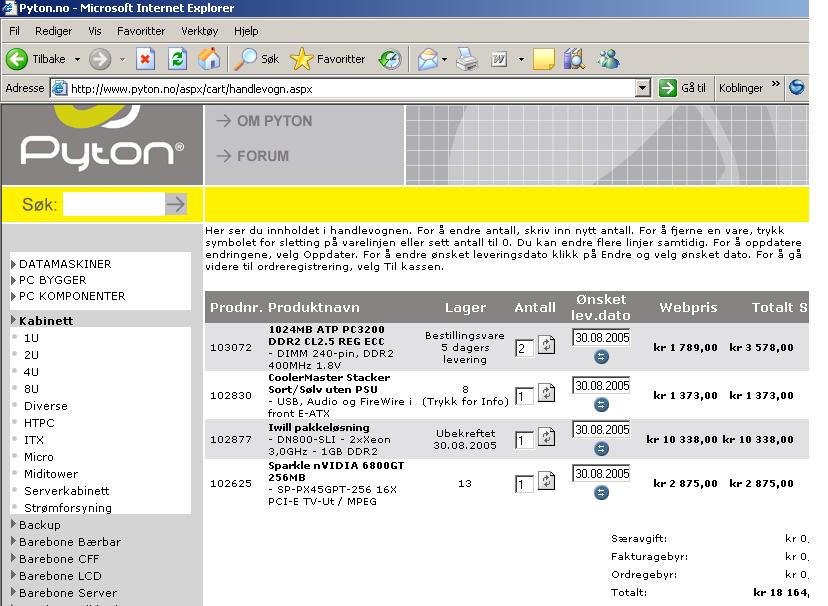The height and width of the screenshot is (606, 828).
Task: Click Antall field for product 103072
Action: click(x=524, y=348)
